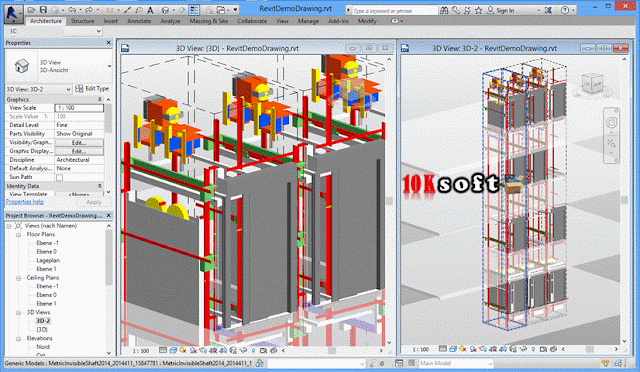Click the Close Hidden Windows icon
Viewport: 640px width, 372px height.
tap(209, 10)
